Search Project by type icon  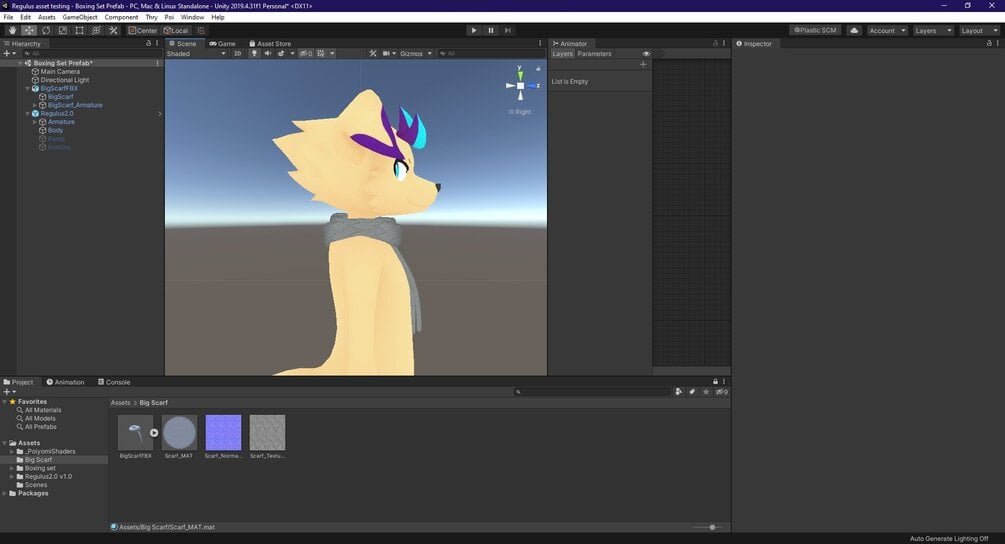(679, 392)
